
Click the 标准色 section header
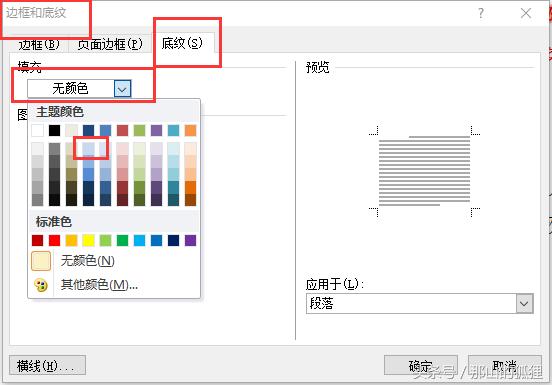(x=54, y=222)
